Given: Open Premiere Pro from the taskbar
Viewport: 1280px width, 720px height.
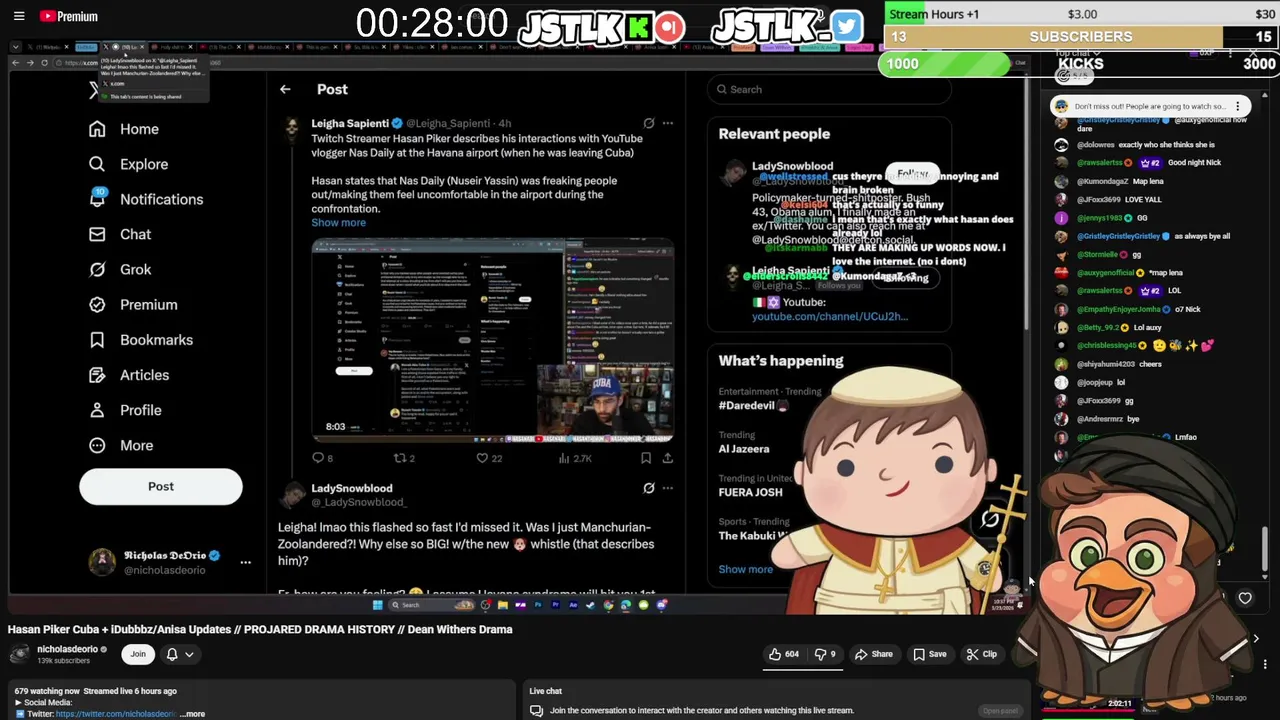Looking at the screenshot, I should [555, 605].
